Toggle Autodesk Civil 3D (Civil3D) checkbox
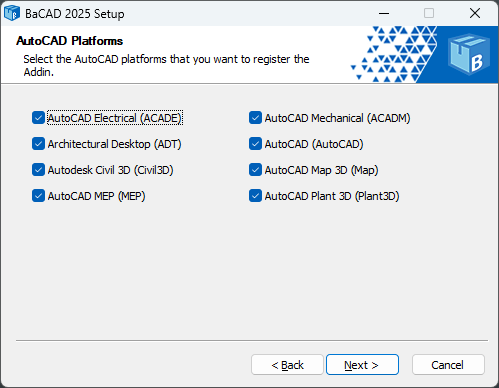 [x=38, y=170]
